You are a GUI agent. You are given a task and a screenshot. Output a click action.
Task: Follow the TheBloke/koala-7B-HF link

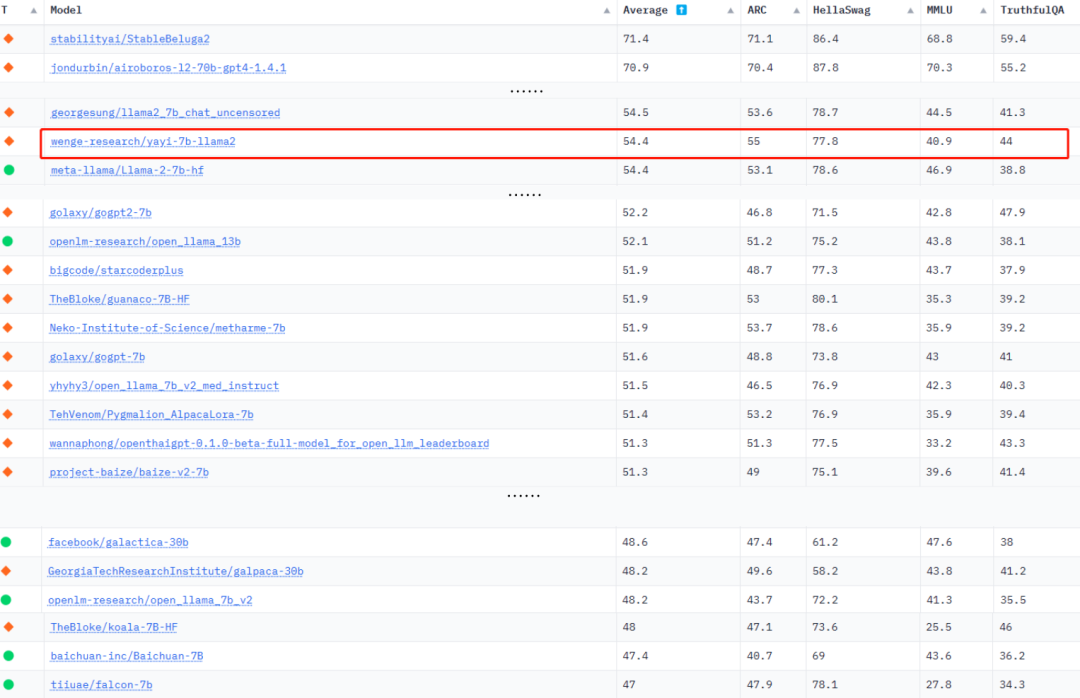114,628
